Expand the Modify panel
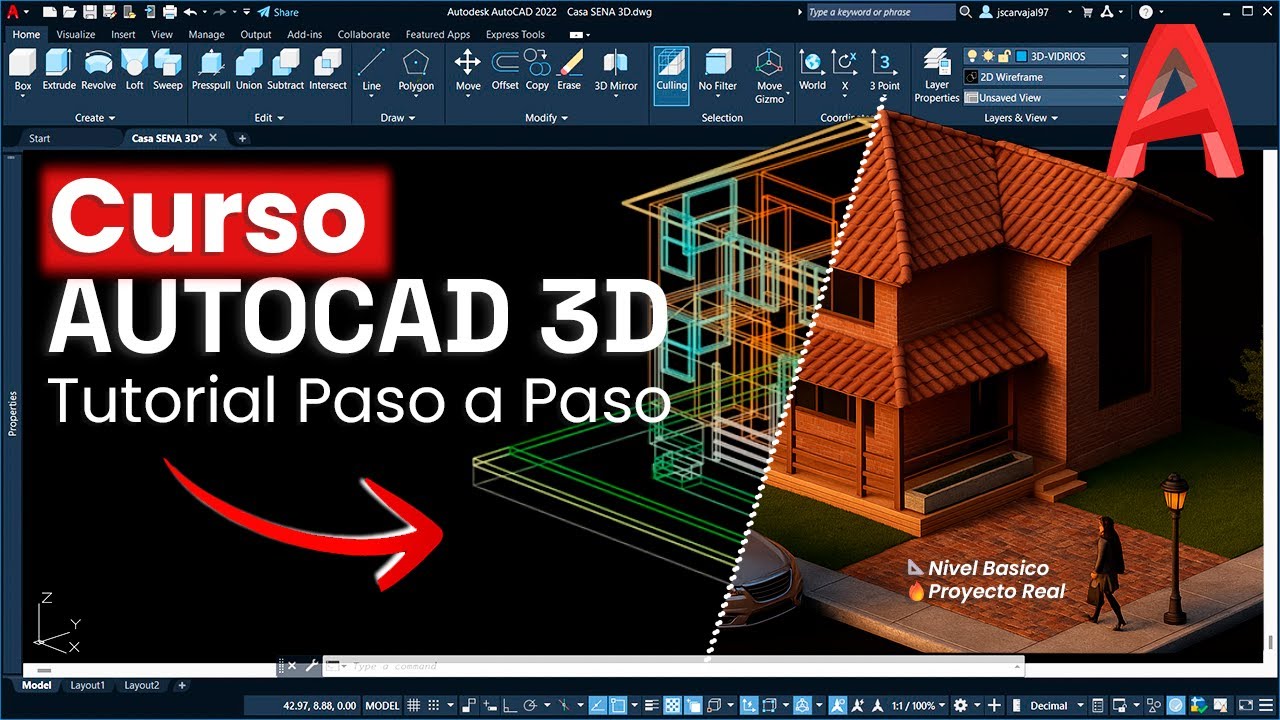 coord(546,118)
